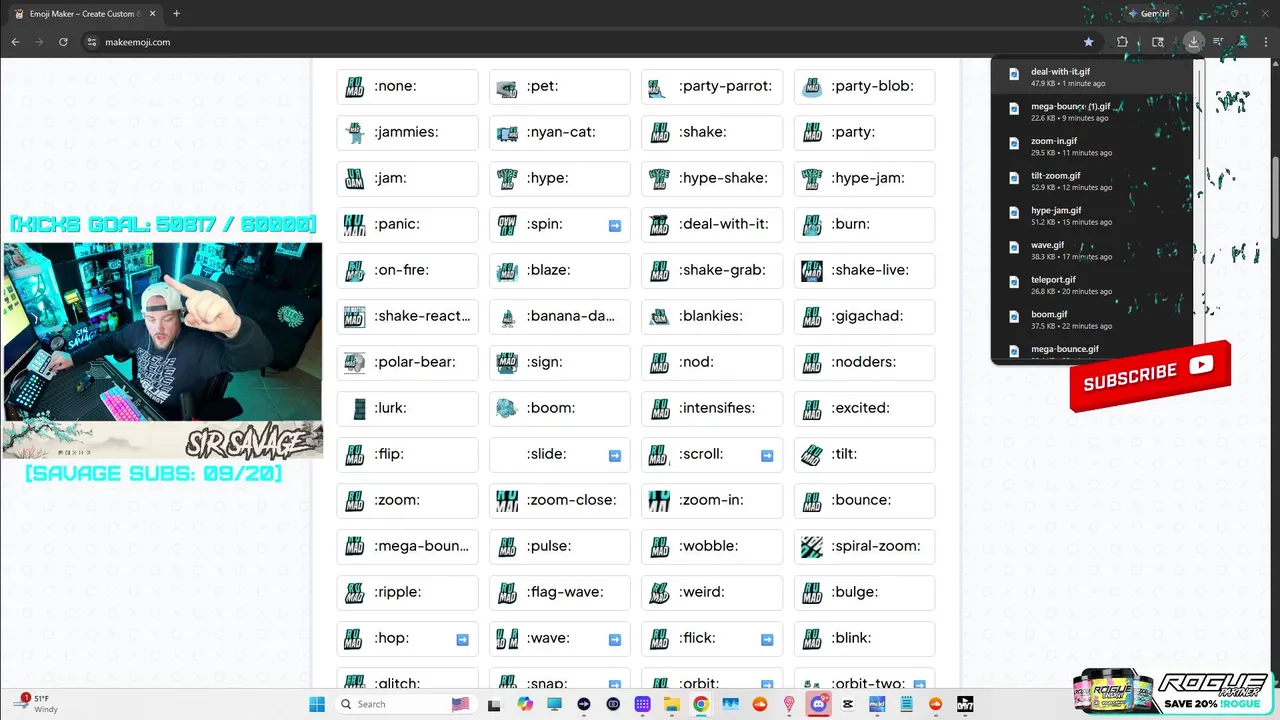Open File Explorer from the taskbar
This screenshot has height=720, width=1280.
point(672,704)
